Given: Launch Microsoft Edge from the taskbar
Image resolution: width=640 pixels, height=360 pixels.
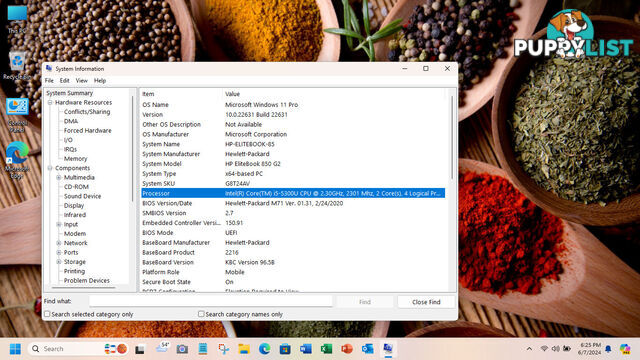Looking at the screenshot, I should (264, 349).
